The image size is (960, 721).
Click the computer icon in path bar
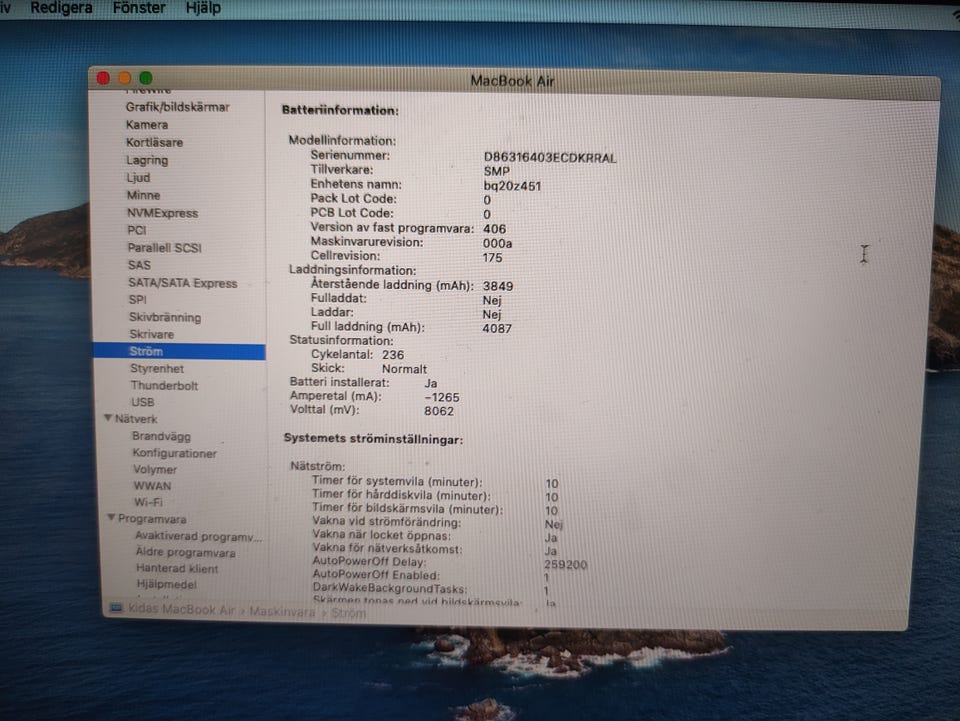pos(116,608)
